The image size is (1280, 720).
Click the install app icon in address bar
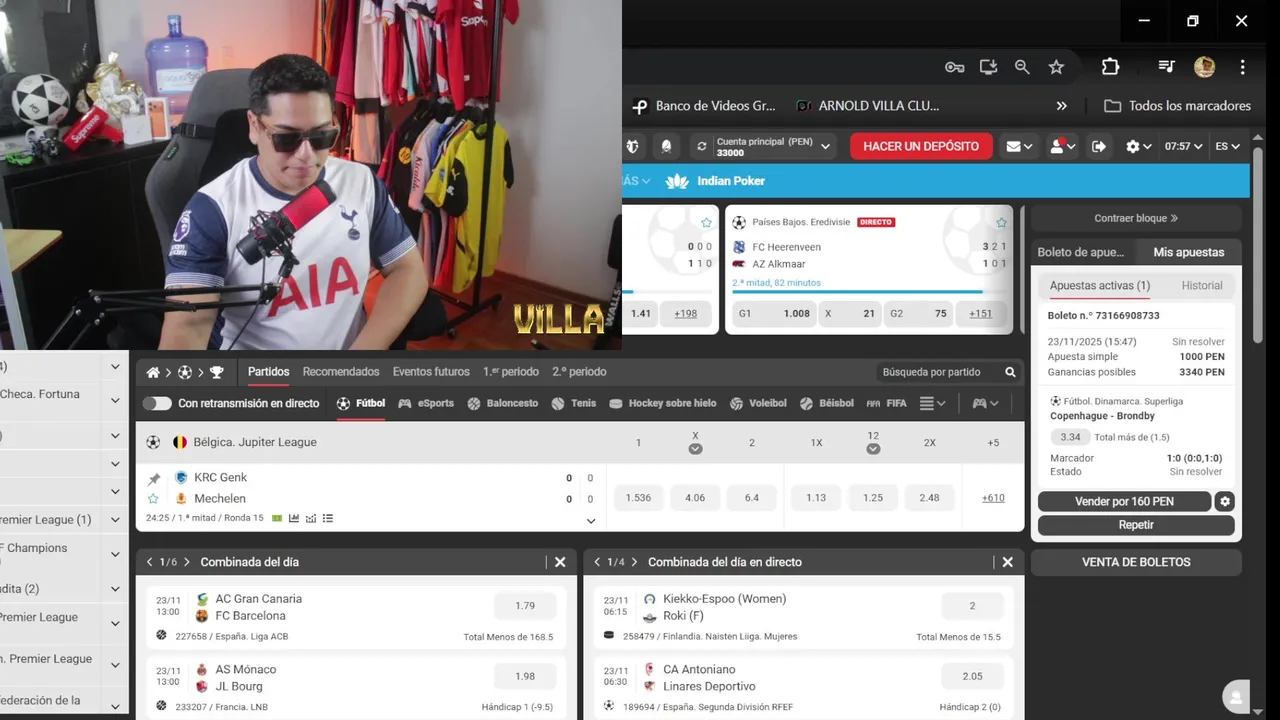point(988,67)
